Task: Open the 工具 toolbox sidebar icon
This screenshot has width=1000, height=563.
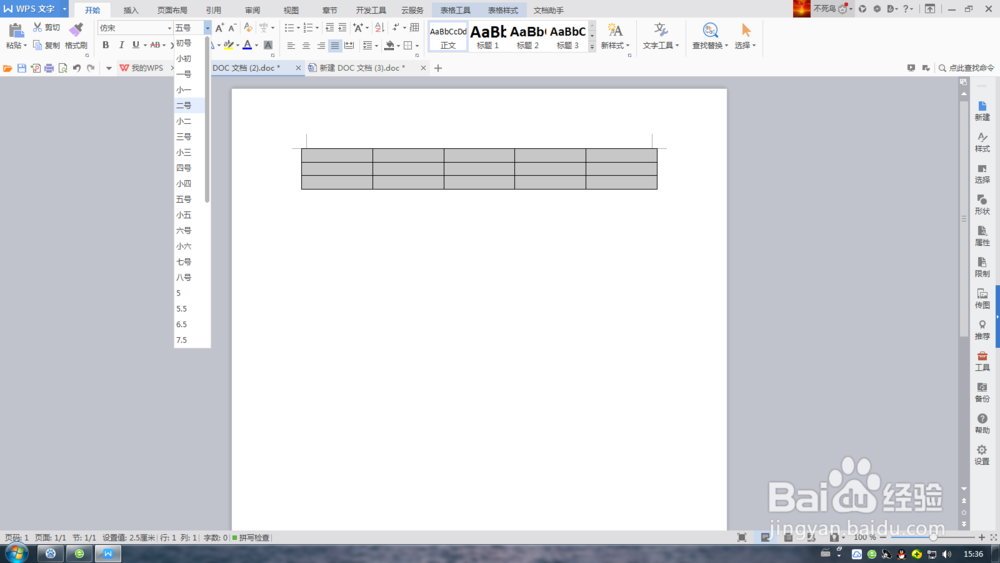Action: point(982,362)
